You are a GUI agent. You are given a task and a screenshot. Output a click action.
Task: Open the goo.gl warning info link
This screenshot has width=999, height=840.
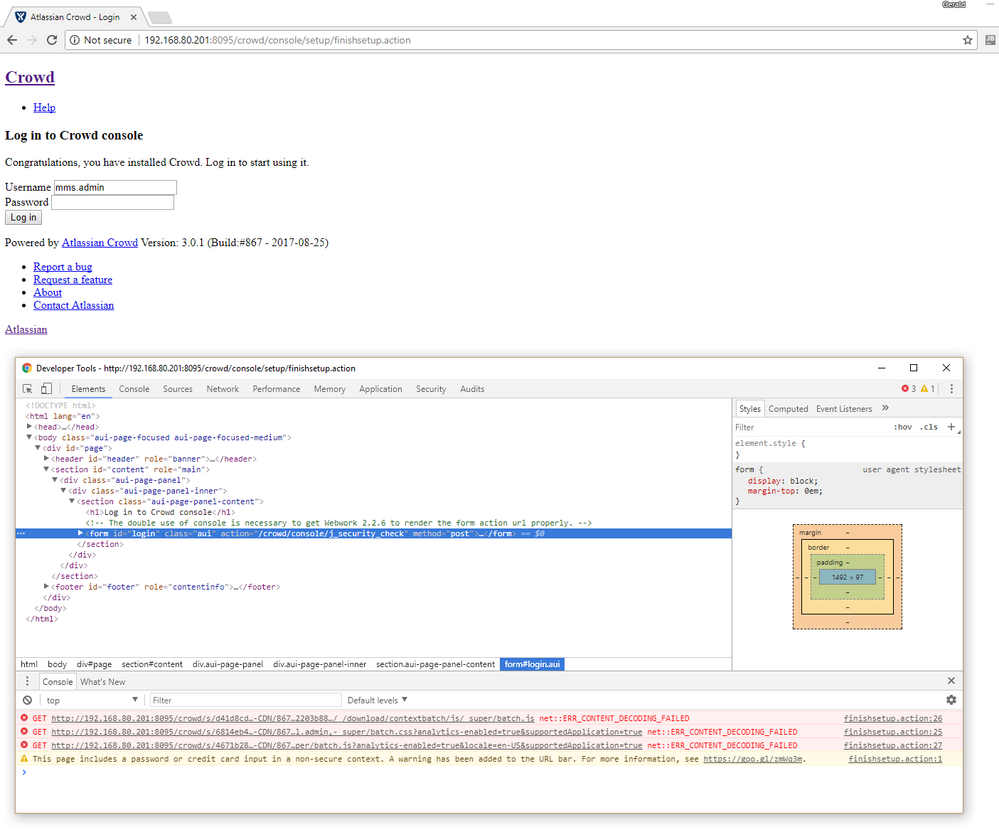[752, 758]
